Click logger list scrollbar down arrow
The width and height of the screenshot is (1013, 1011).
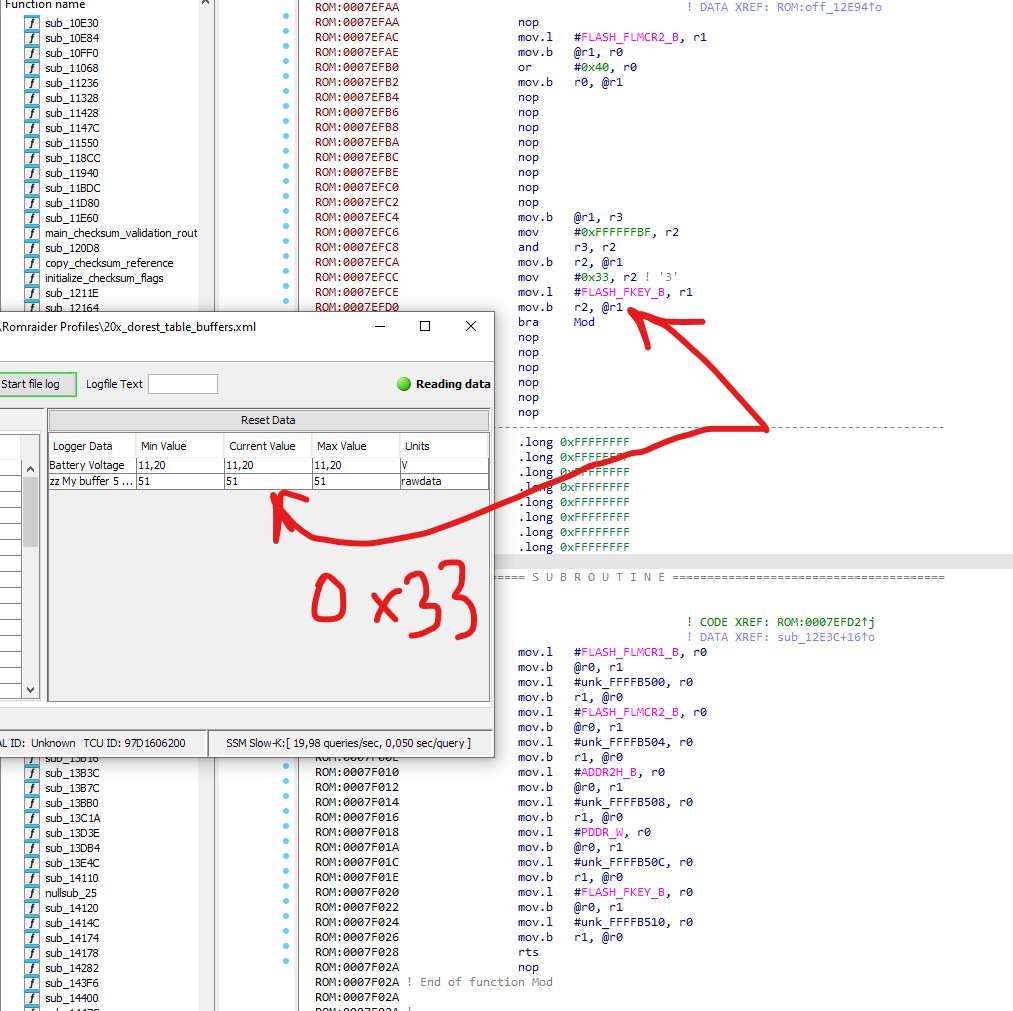point(30,690)
